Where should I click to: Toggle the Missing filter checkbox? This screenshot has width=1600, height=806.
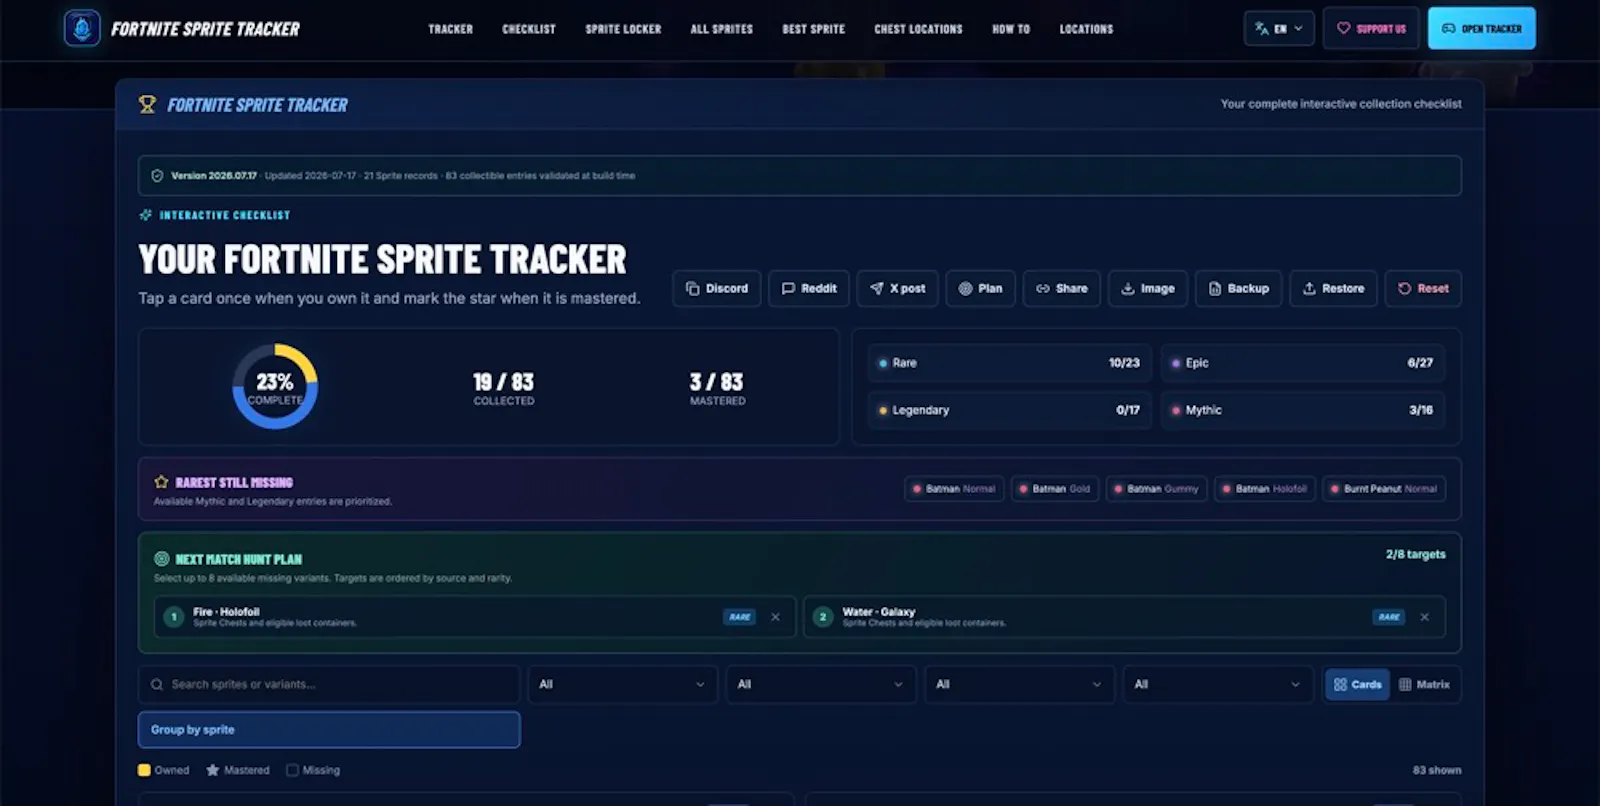pos(292,770)
